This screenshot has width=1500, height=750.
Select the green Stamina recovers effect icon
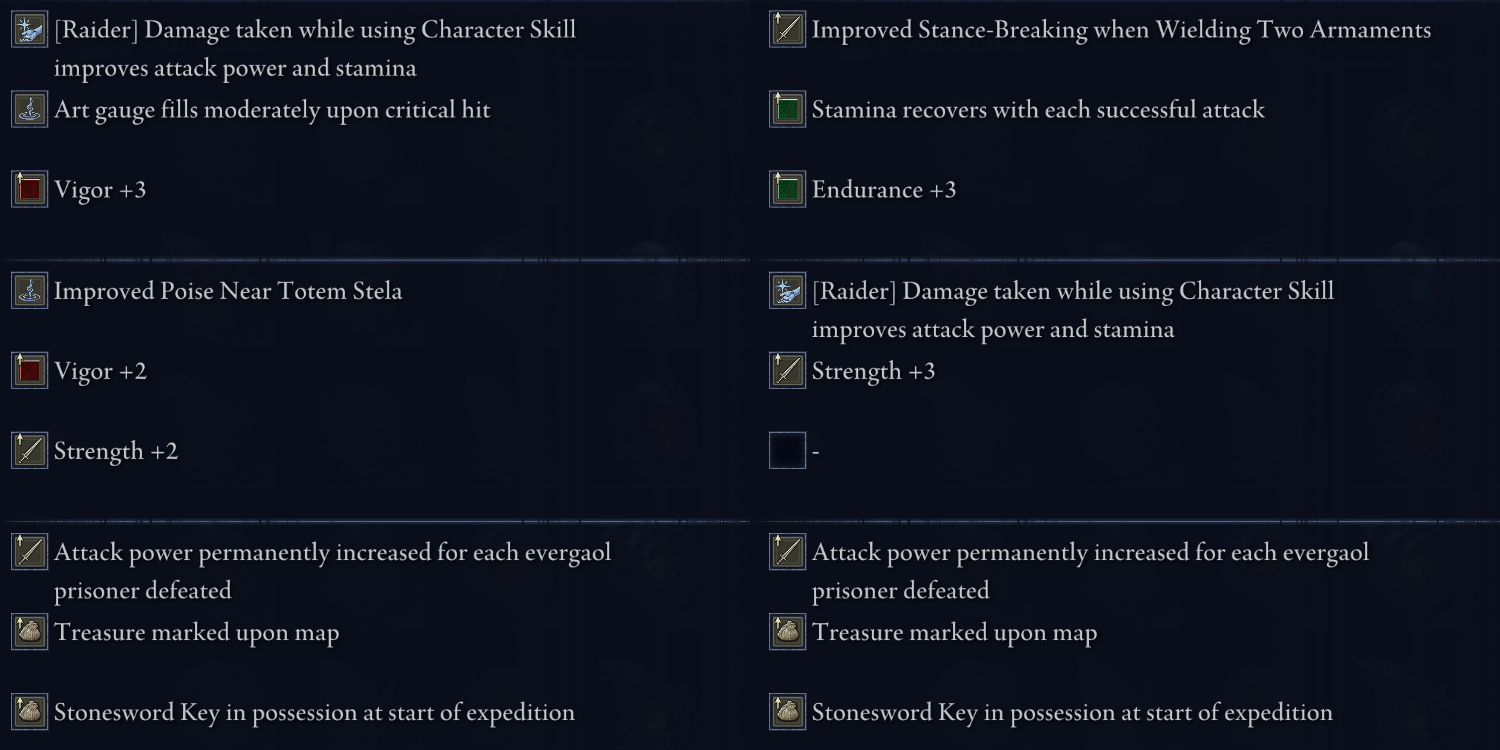[787, 109]
